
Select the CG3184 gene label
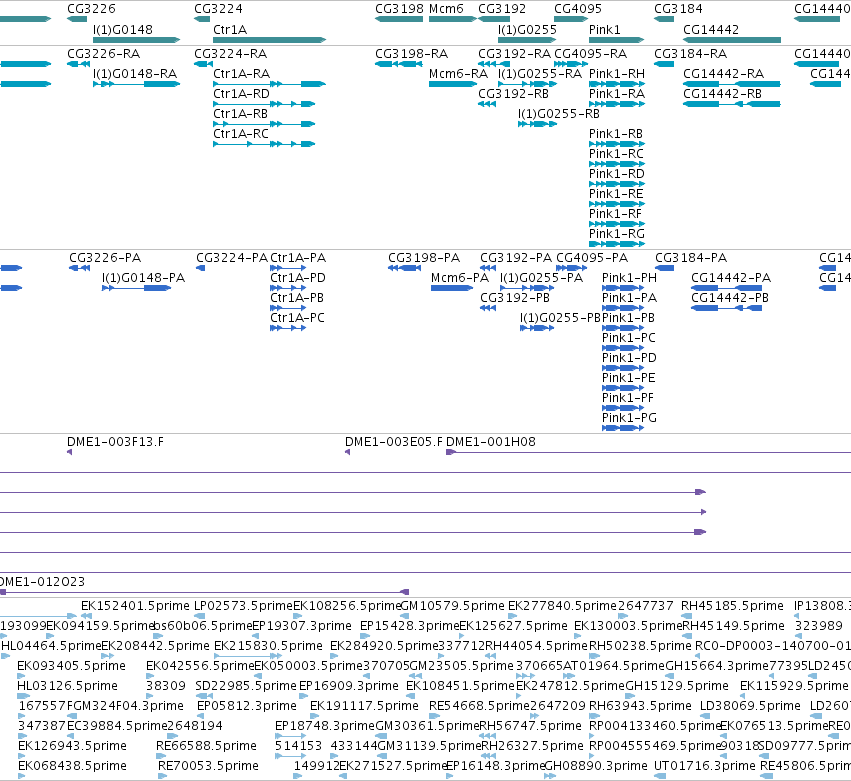coord(678,9)
